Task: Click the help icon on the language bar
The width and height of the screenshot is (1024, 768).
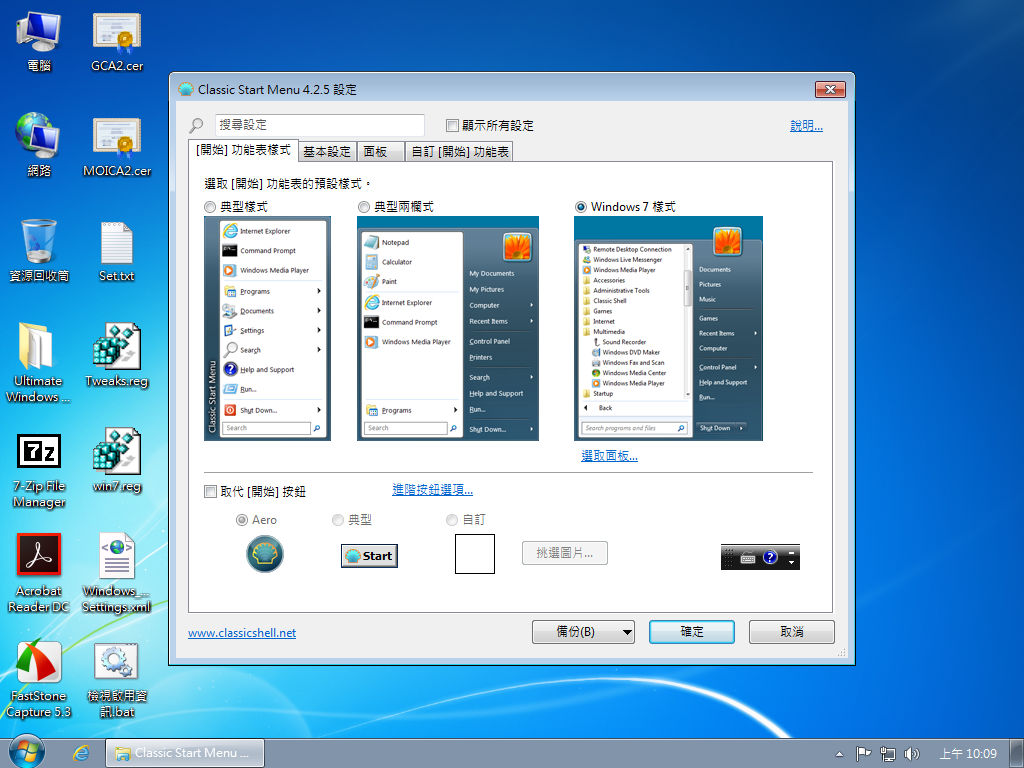Action: click(770, 557)
